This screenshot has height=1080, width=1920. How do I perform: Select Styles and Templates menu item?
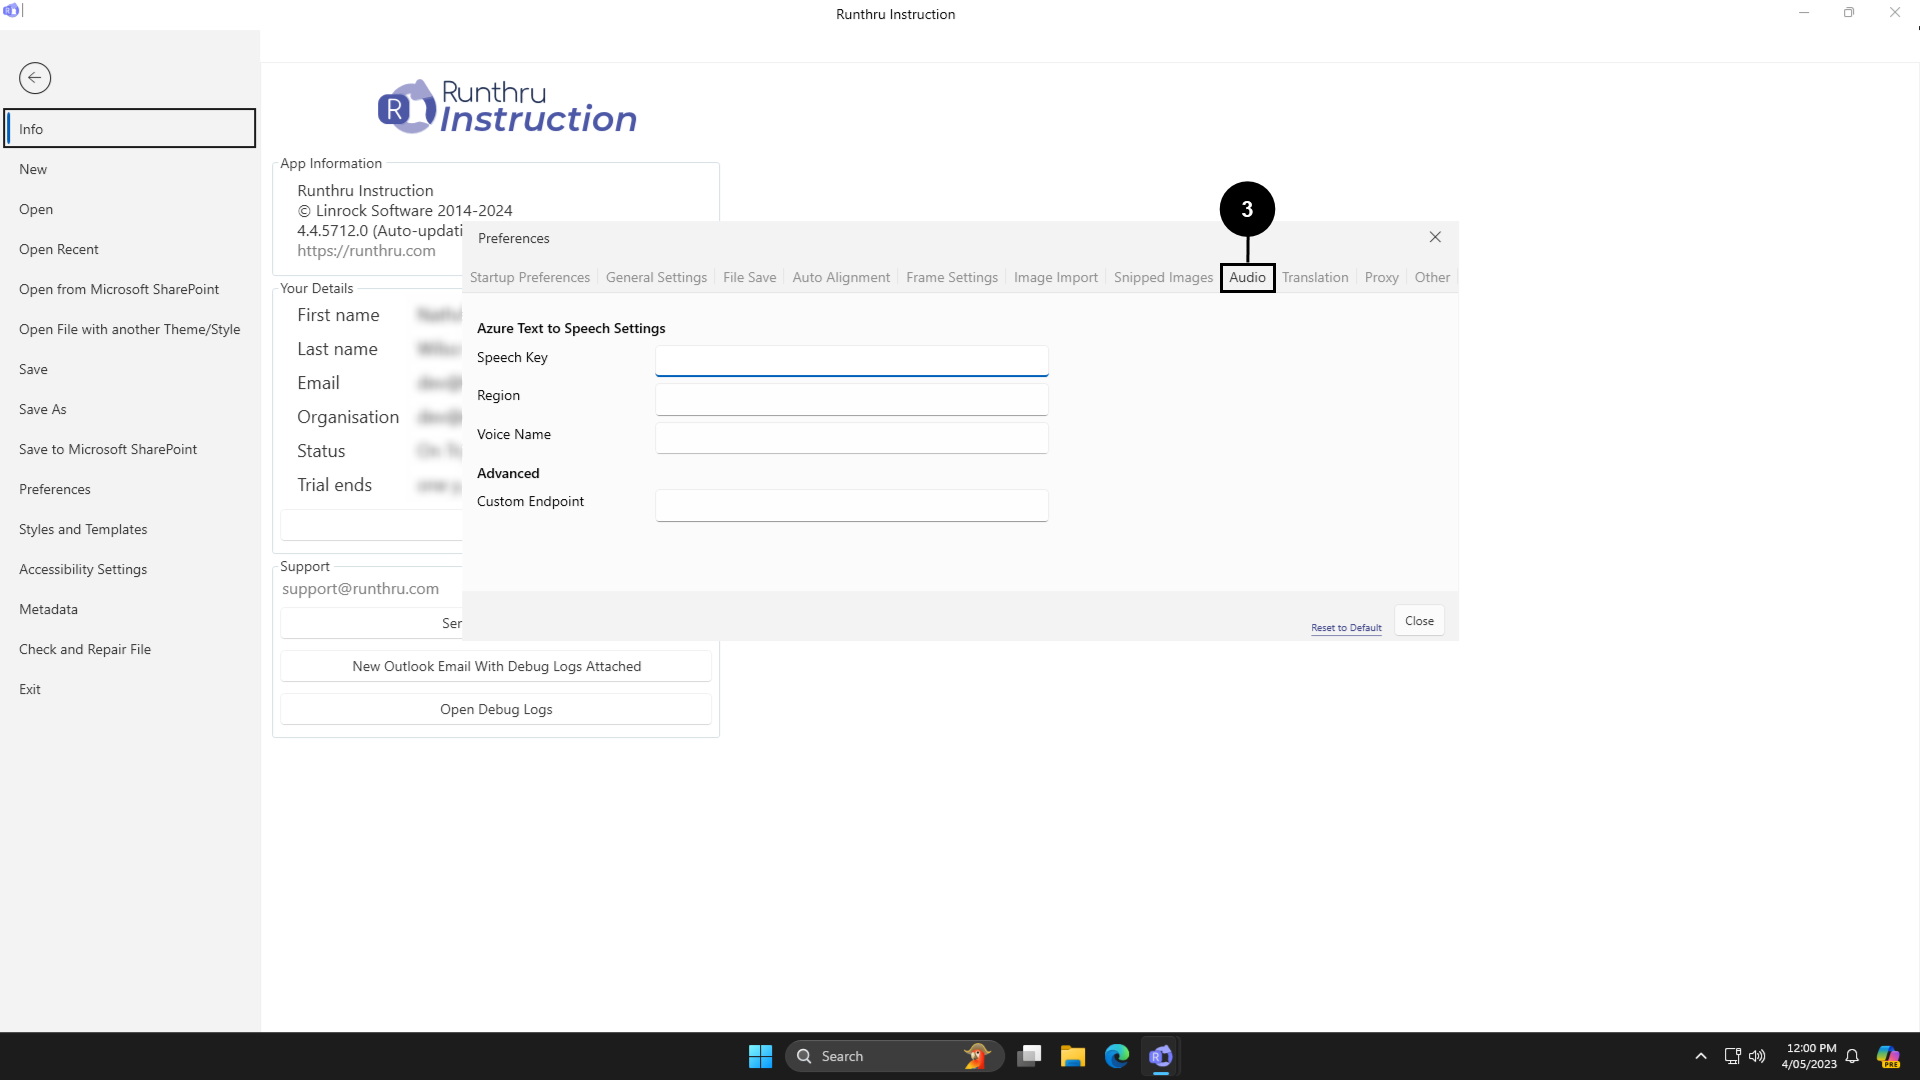click(83, 529)
